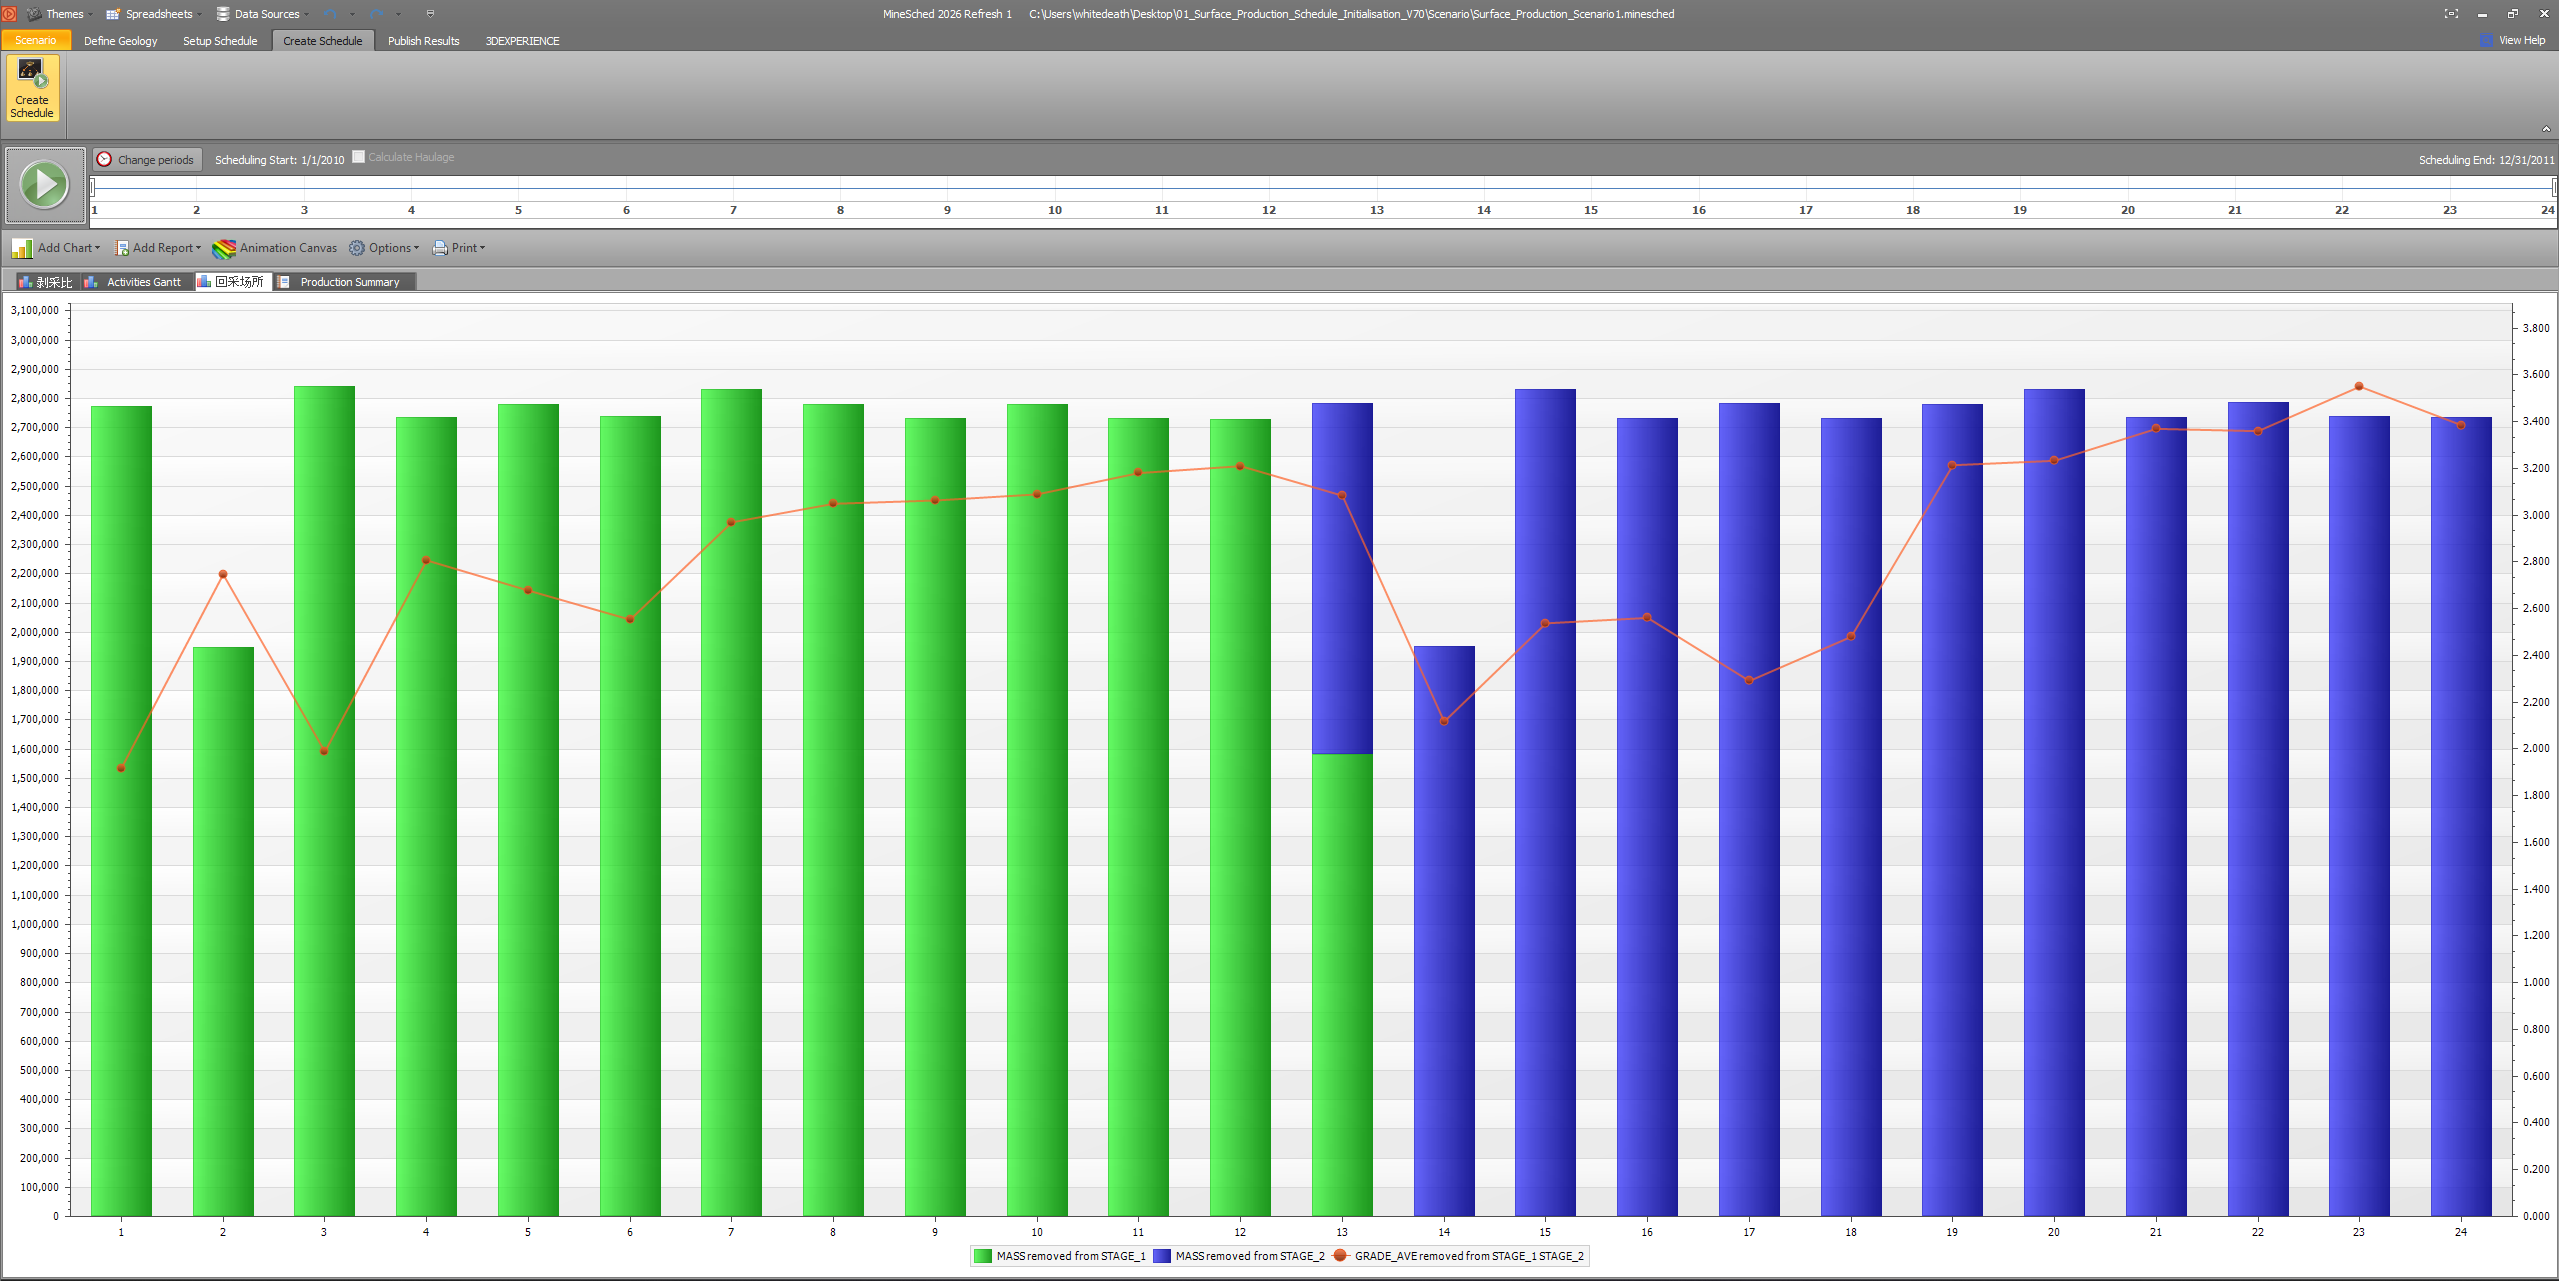The height and width of the screenshot is (1281, 2559).
Task: Click the grade data point at period 23
Action: click(2359, 386)
